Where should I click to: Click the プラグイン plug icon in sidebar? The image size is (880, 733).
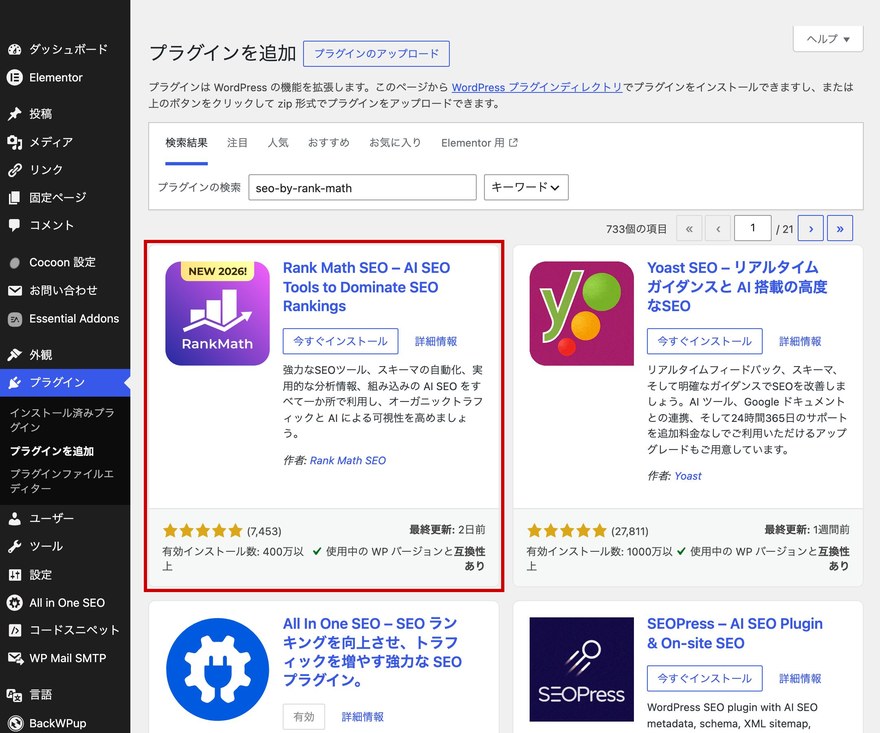pyautogui.click(x=15, y=383)
